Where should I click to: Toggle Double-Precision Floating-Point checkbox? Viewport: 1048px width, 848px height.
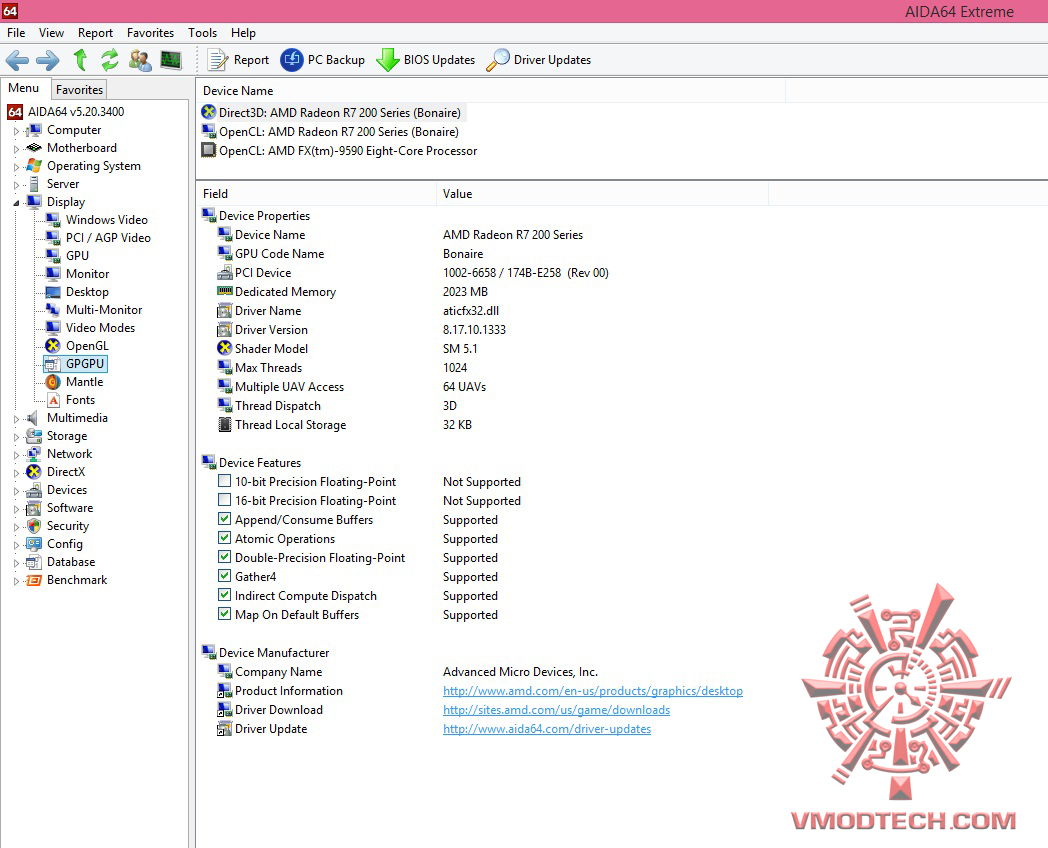point(225,557)
